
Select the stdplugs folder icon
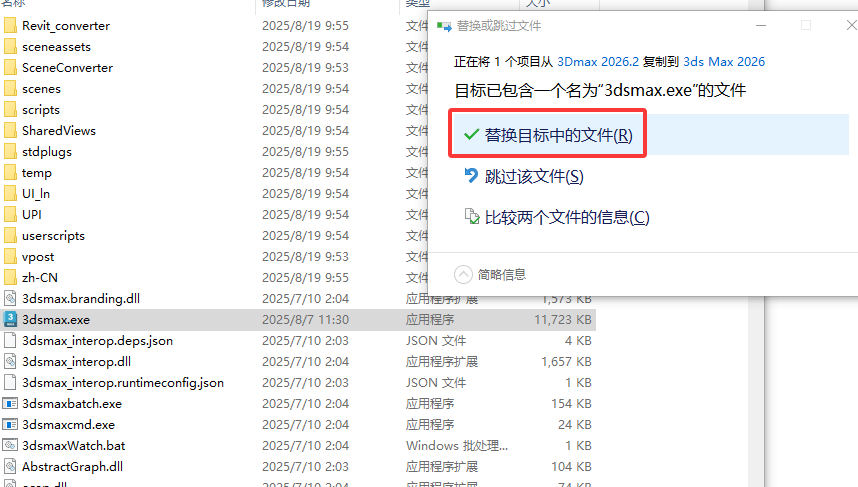pos(10,151)
